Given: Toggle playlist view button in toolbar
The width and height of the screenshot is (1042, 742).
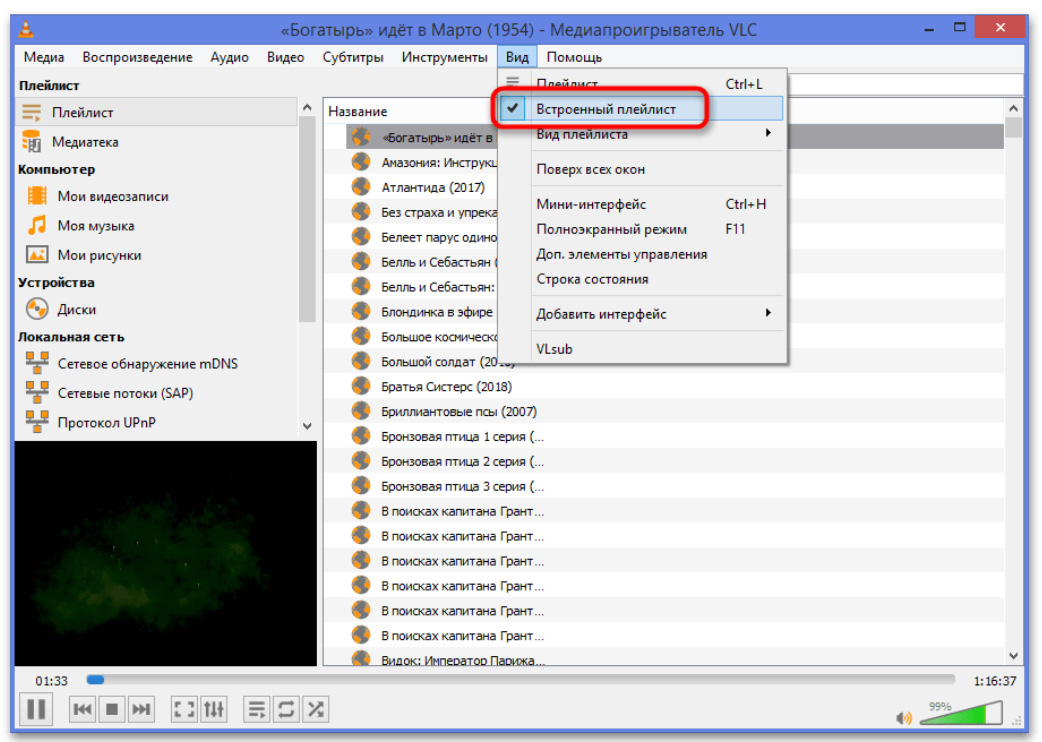Looking at the screenshot, I should coord(257,709).
